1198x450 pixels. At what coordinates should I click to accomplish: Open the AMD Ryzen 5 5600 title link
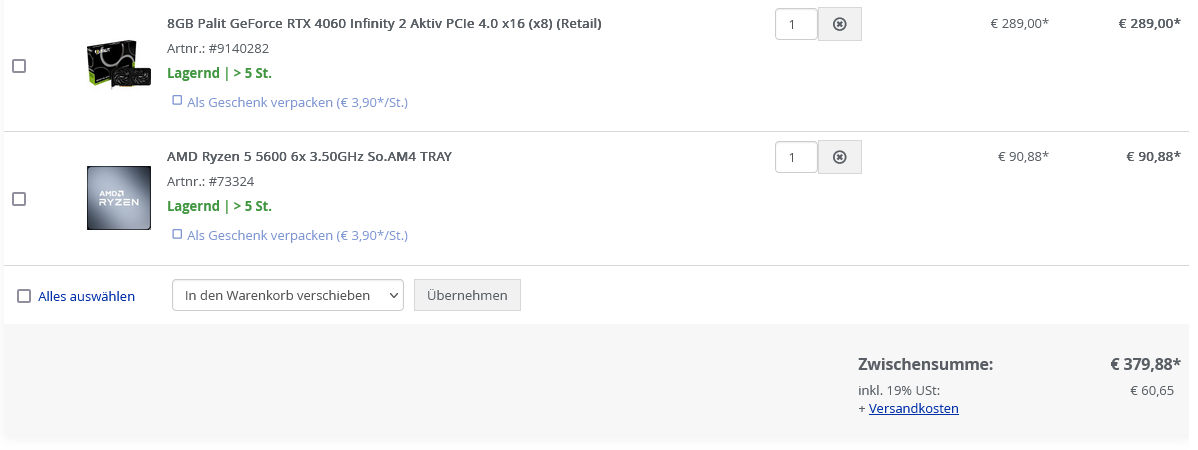pos(309,156)
